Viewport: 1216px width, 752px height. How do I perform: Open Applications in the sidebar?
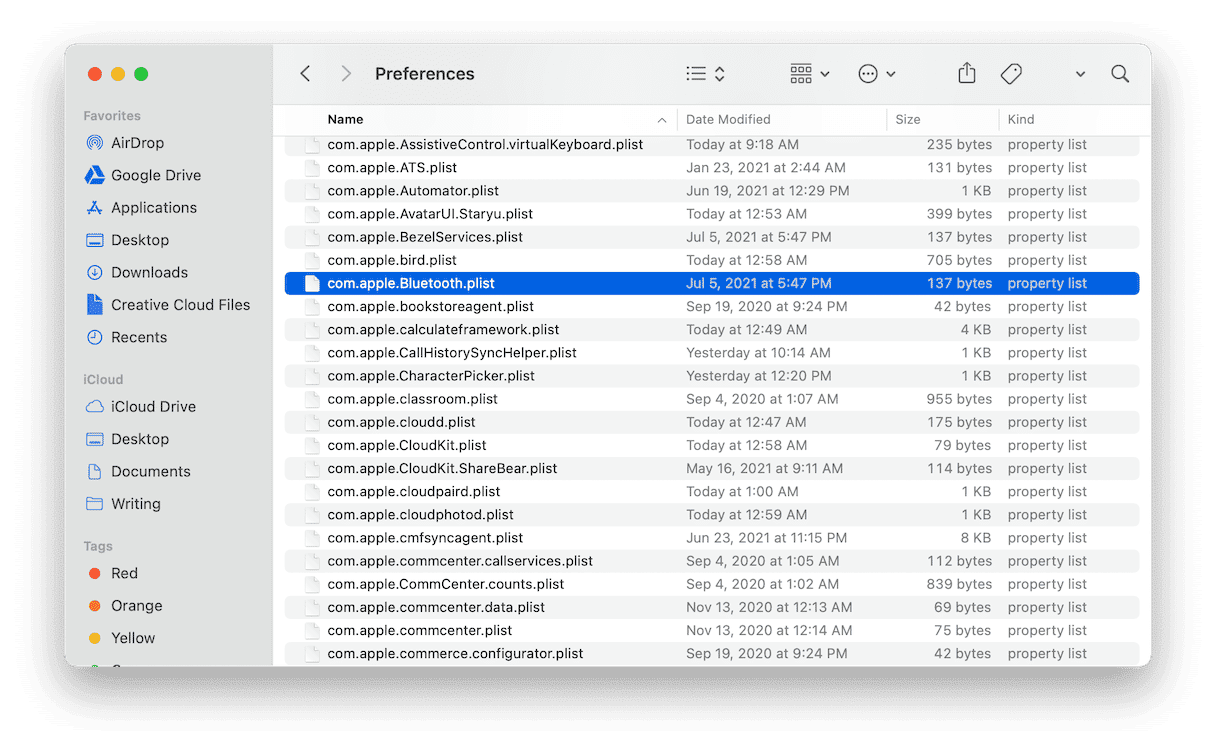pyautogui.click(x=154, y=208)
